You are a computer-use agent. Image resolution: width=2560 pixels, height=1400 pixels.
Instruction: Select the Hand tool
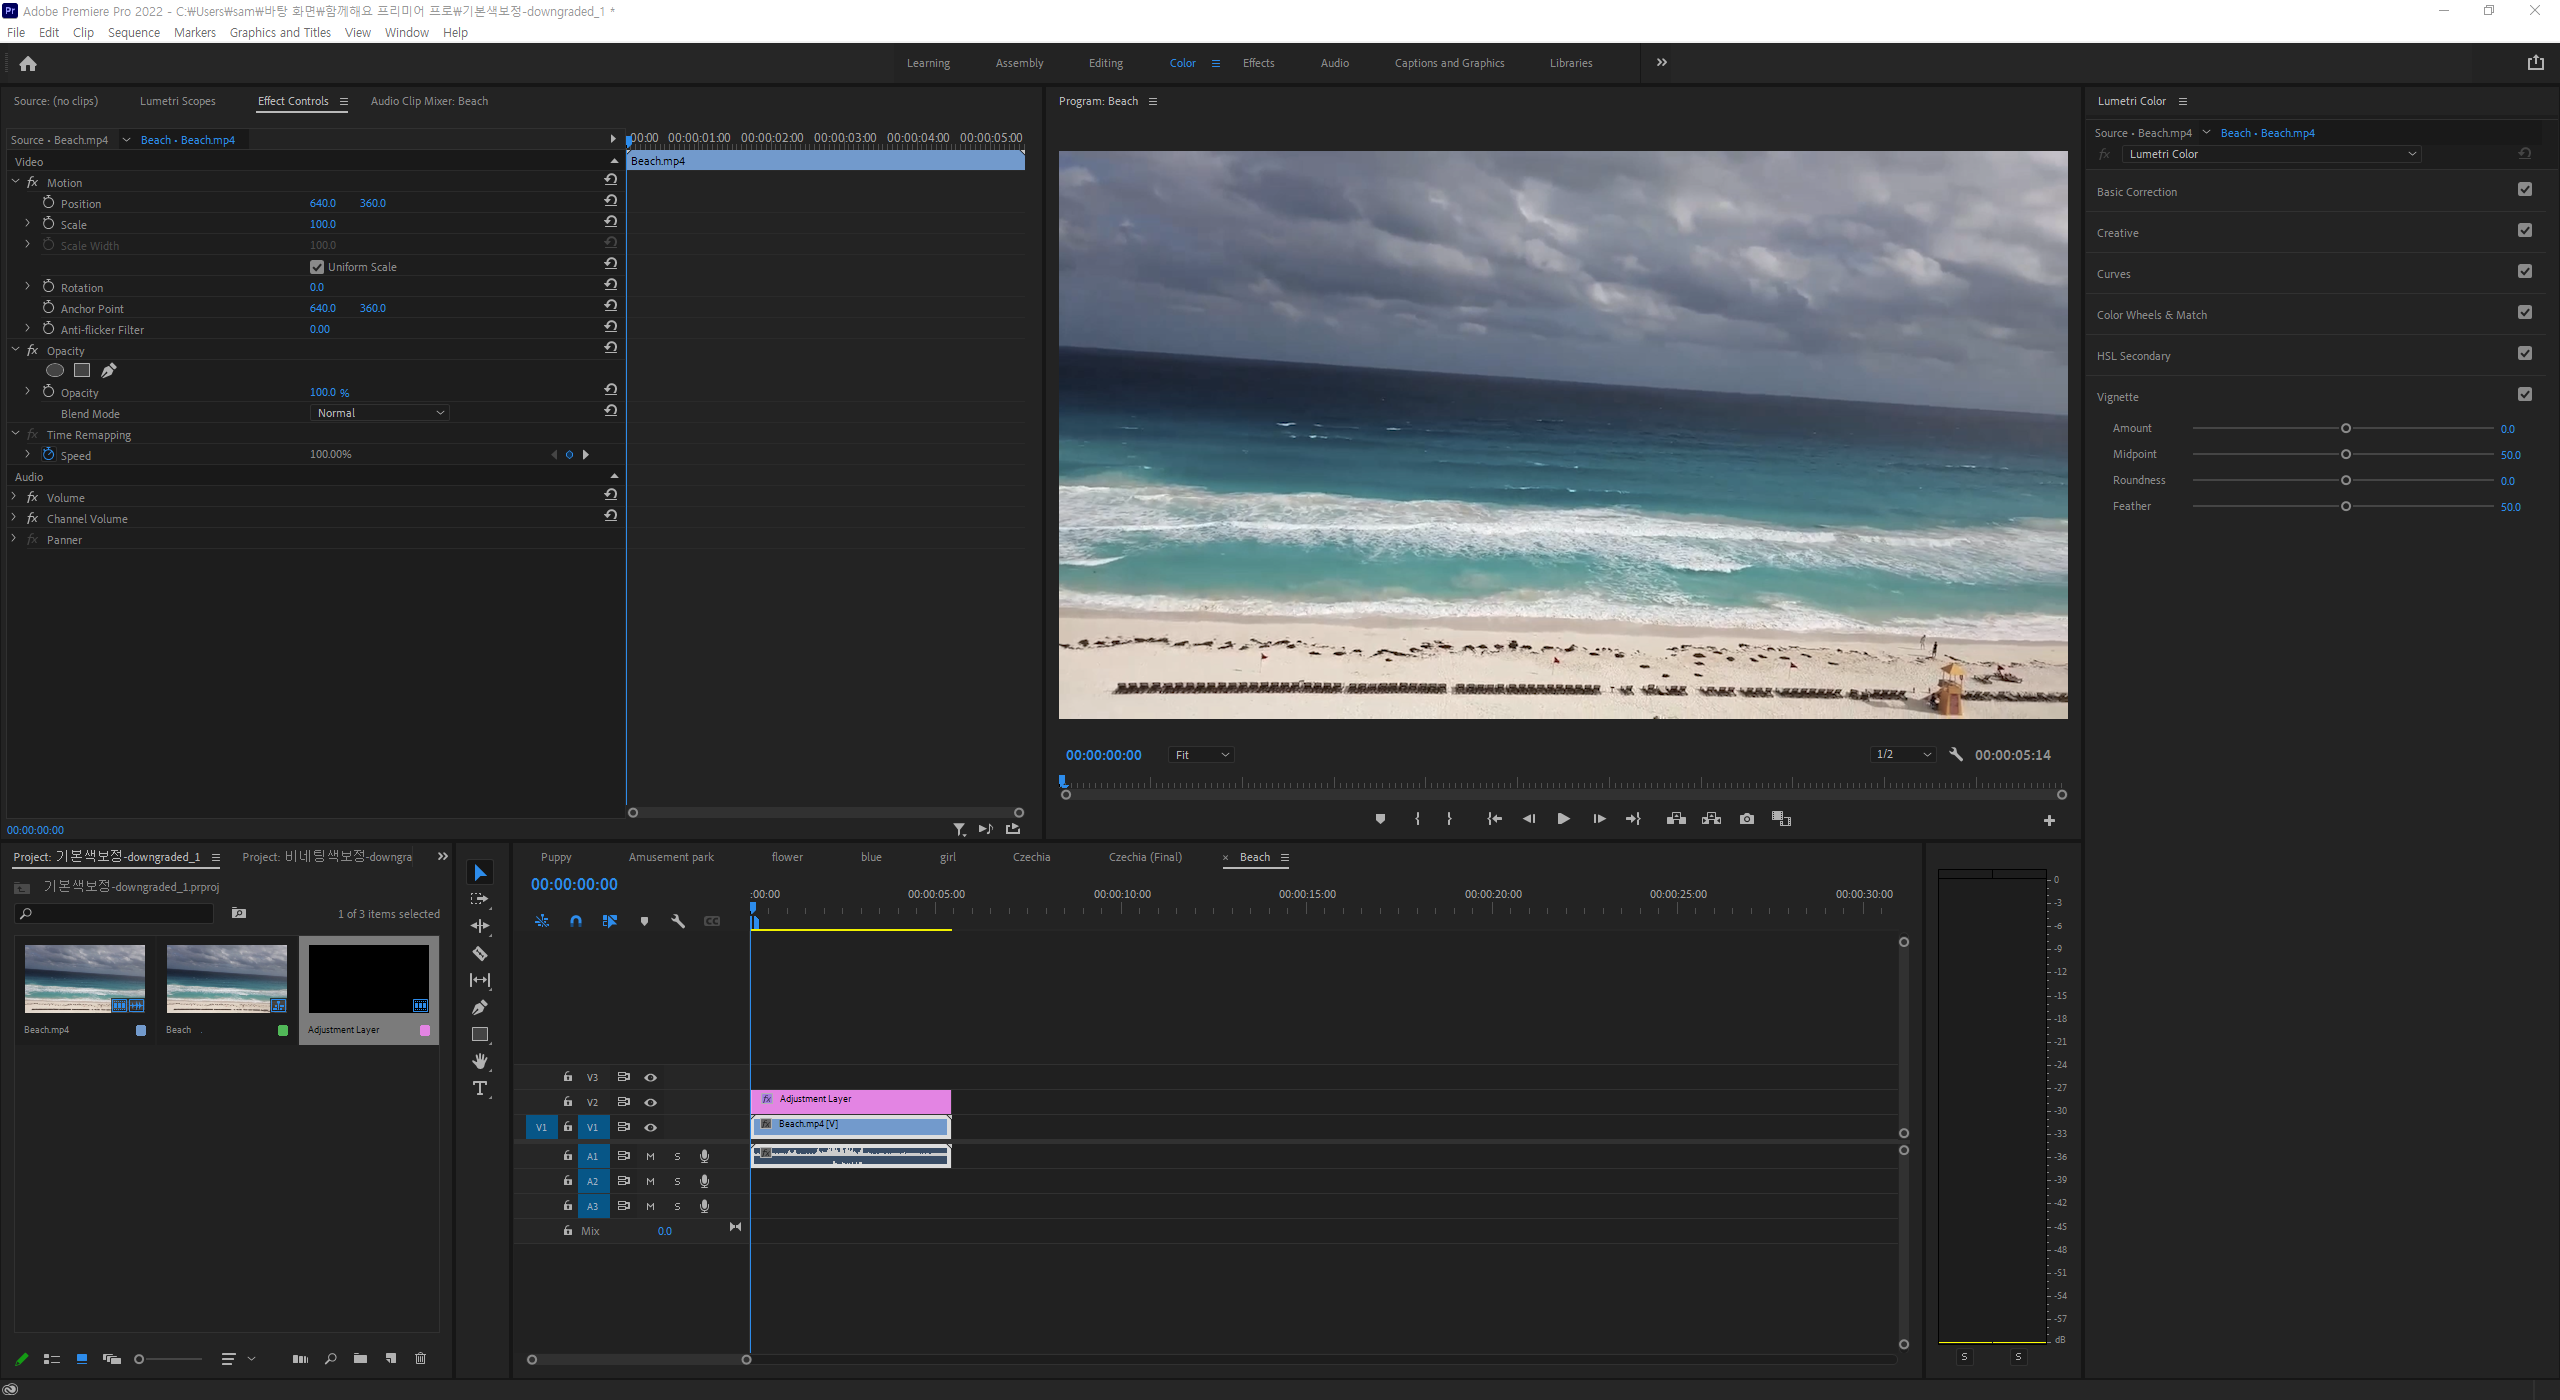pos(480,1061)
